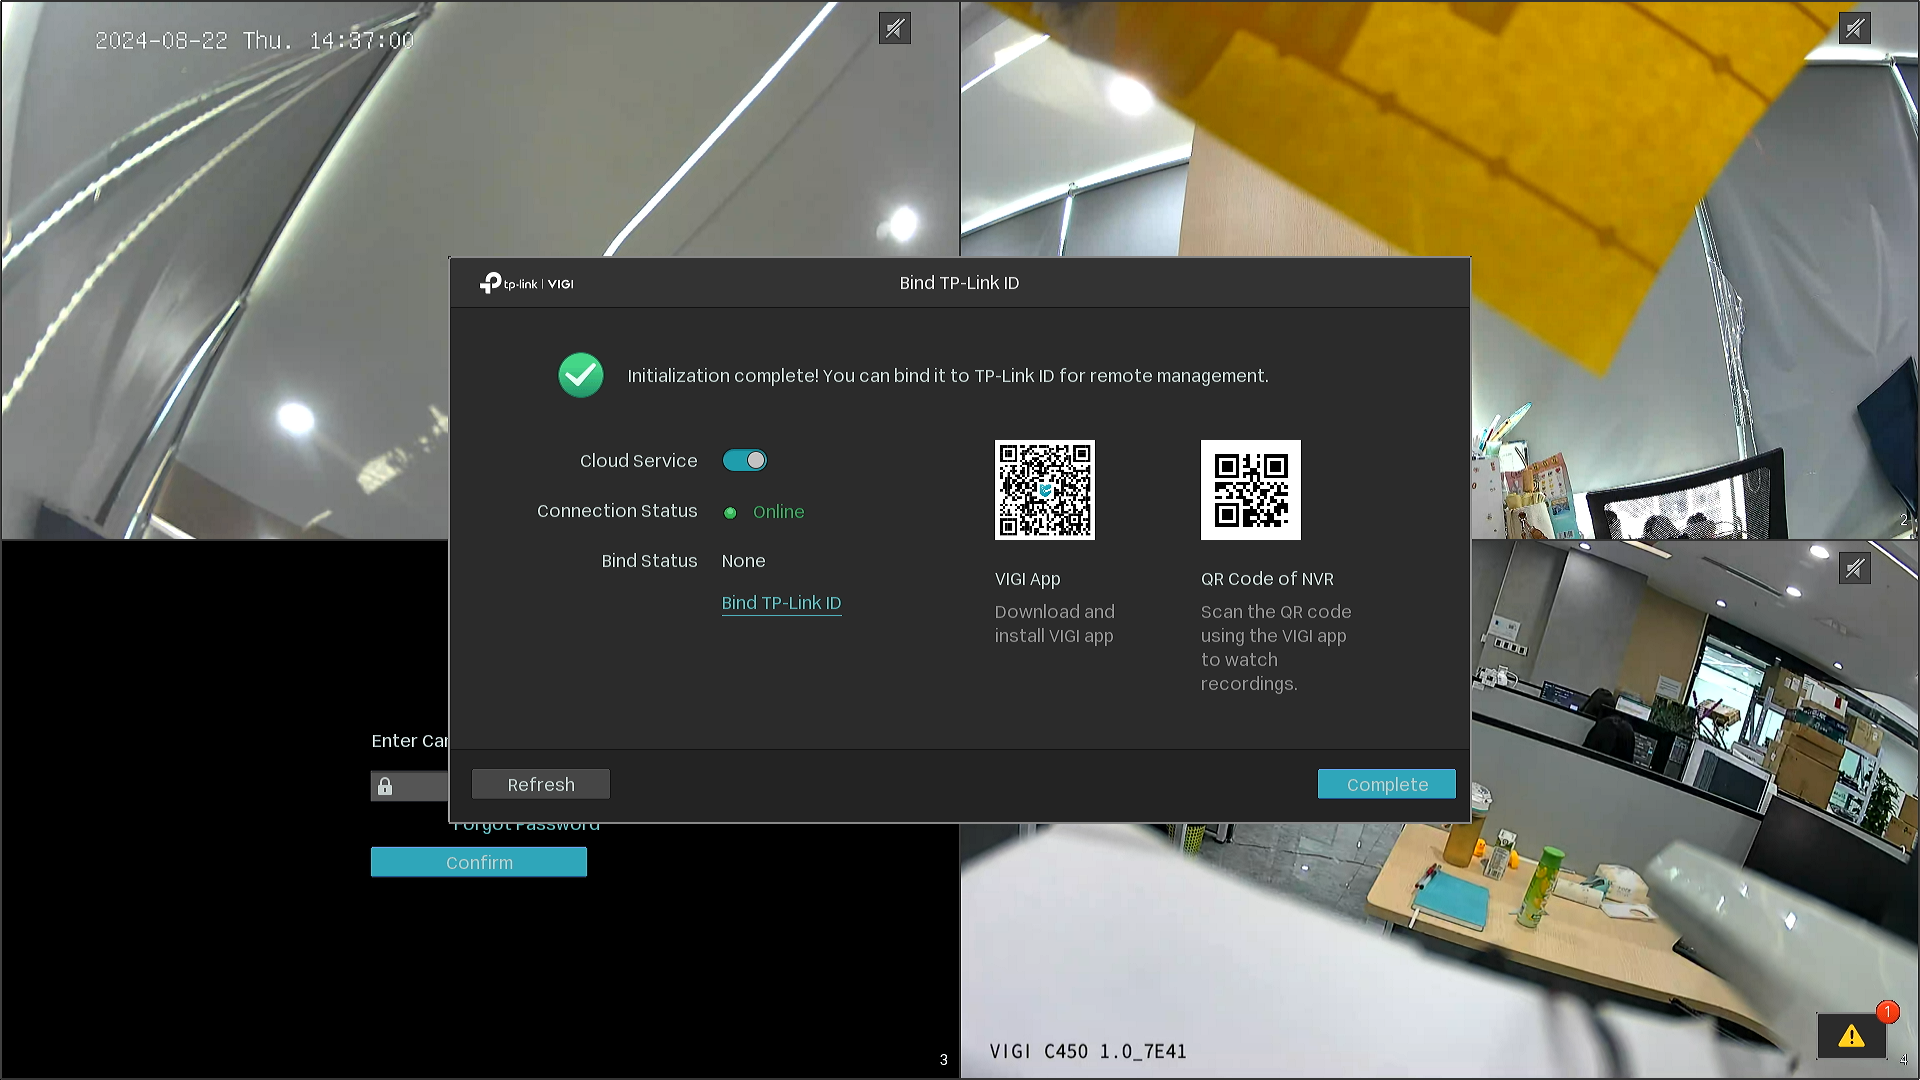Click the Complete button
Screen dimensions: 1920x1080
(1387, 784)
